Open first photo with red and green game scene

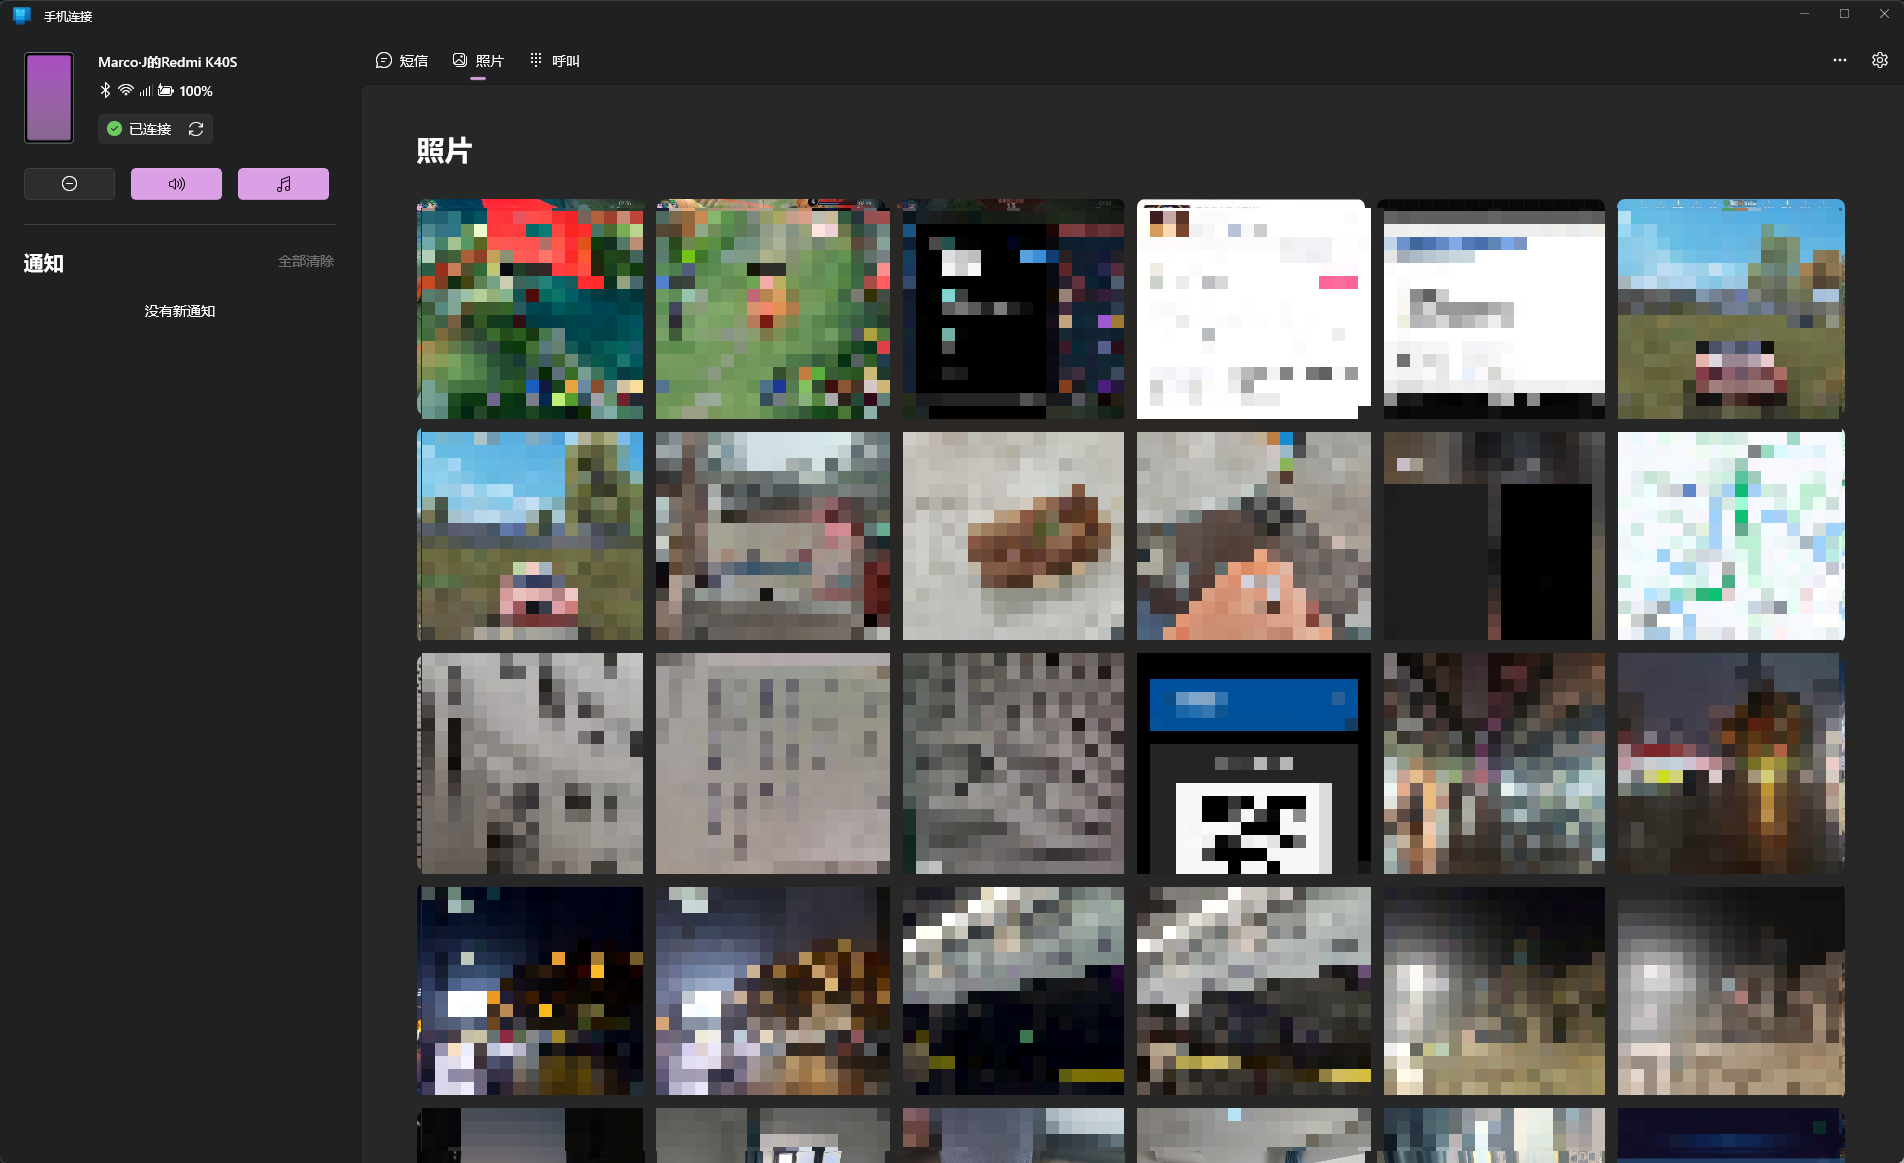point(530,309)
